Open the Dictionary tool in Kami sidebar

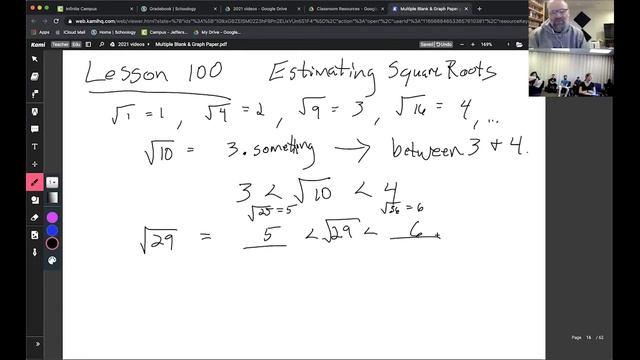pos(35,76)
